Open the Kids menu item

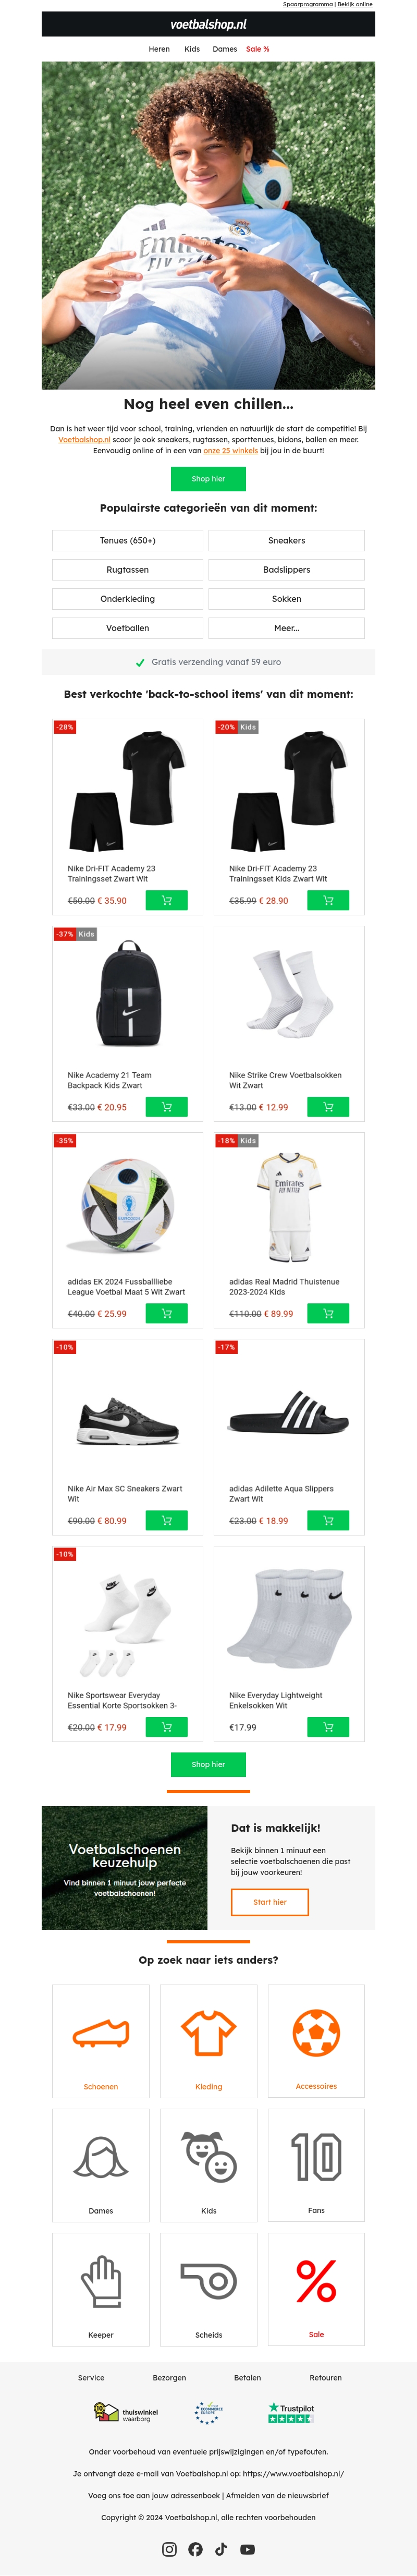(192, 49)
